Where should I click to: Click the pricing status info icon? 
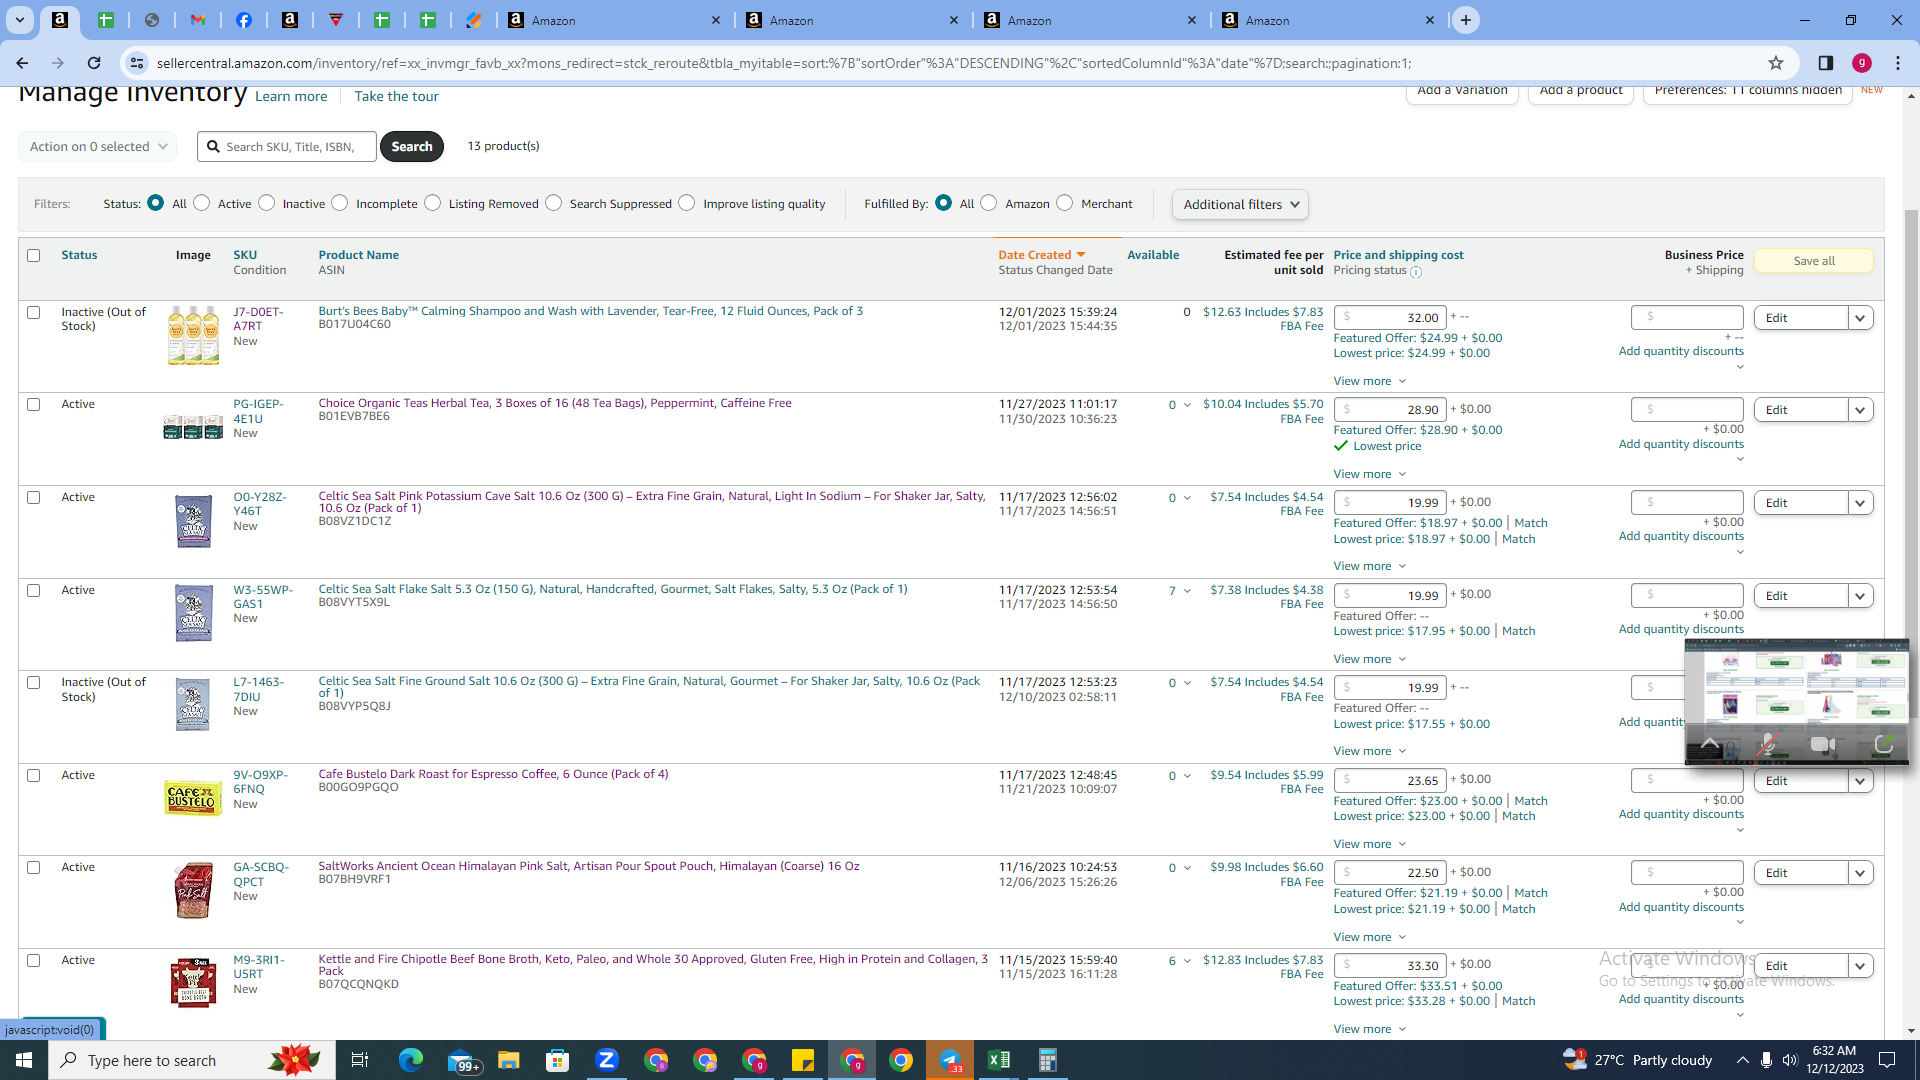pos(1416,272)
